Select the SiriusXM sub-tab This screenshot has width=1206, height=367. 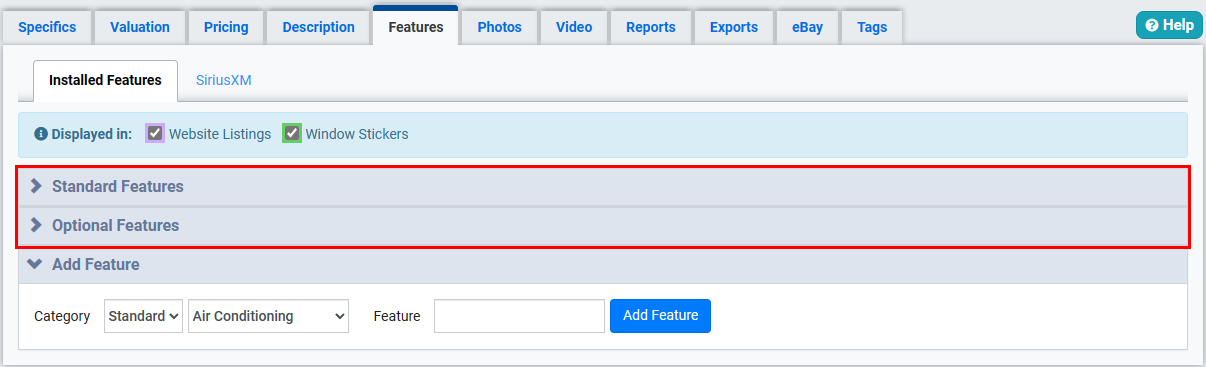coord(224,80)
